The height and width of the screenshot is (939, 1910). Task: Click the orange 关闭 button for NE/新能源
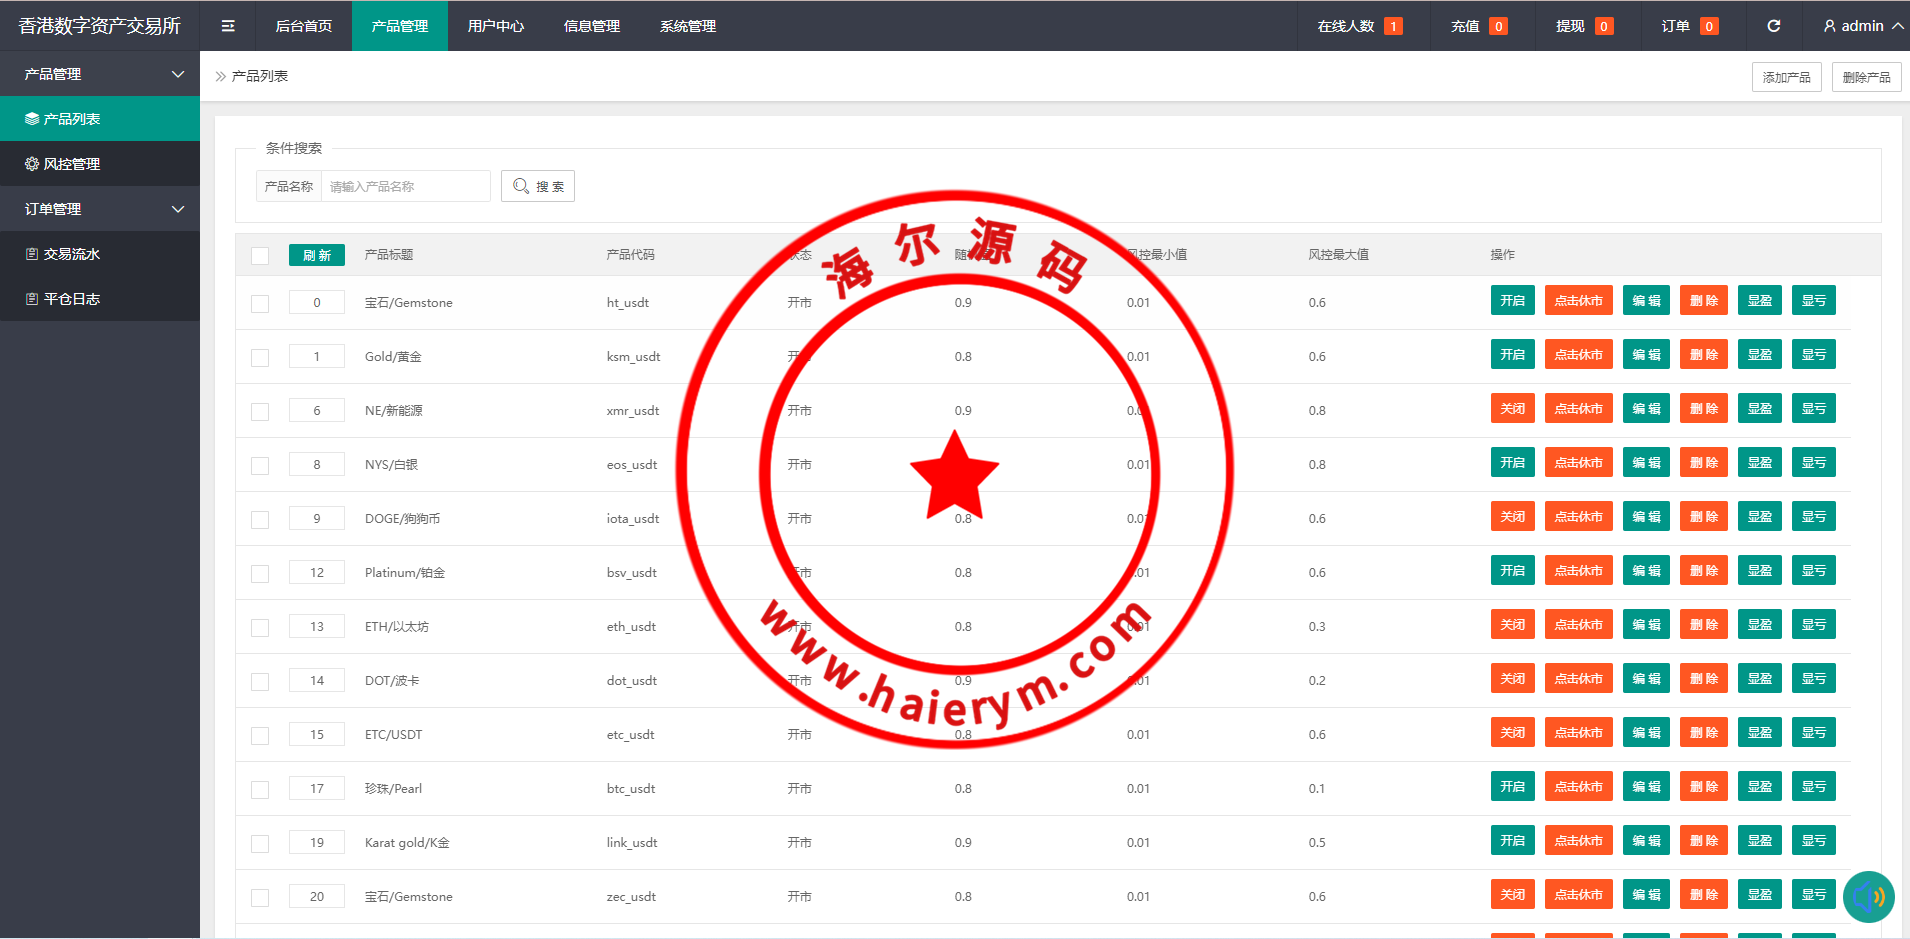(x=1512, y=409)
